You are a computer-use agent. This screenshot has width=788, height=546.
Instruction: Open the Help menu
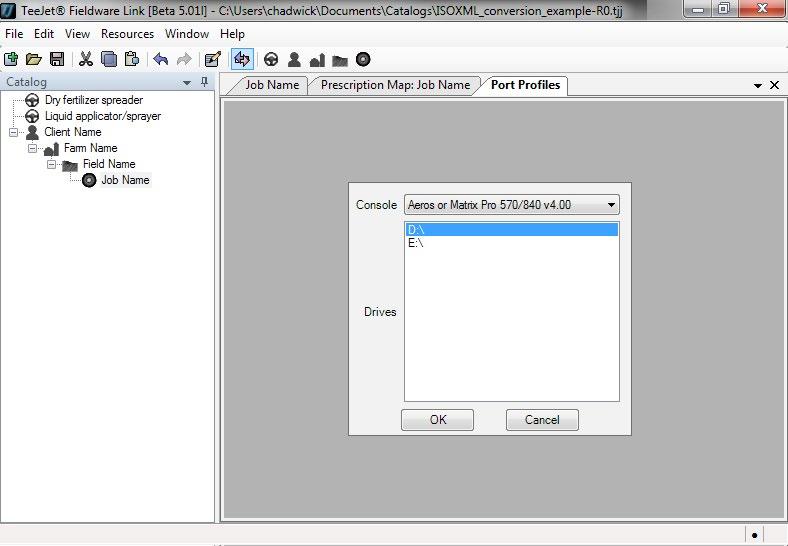(232, 34)
